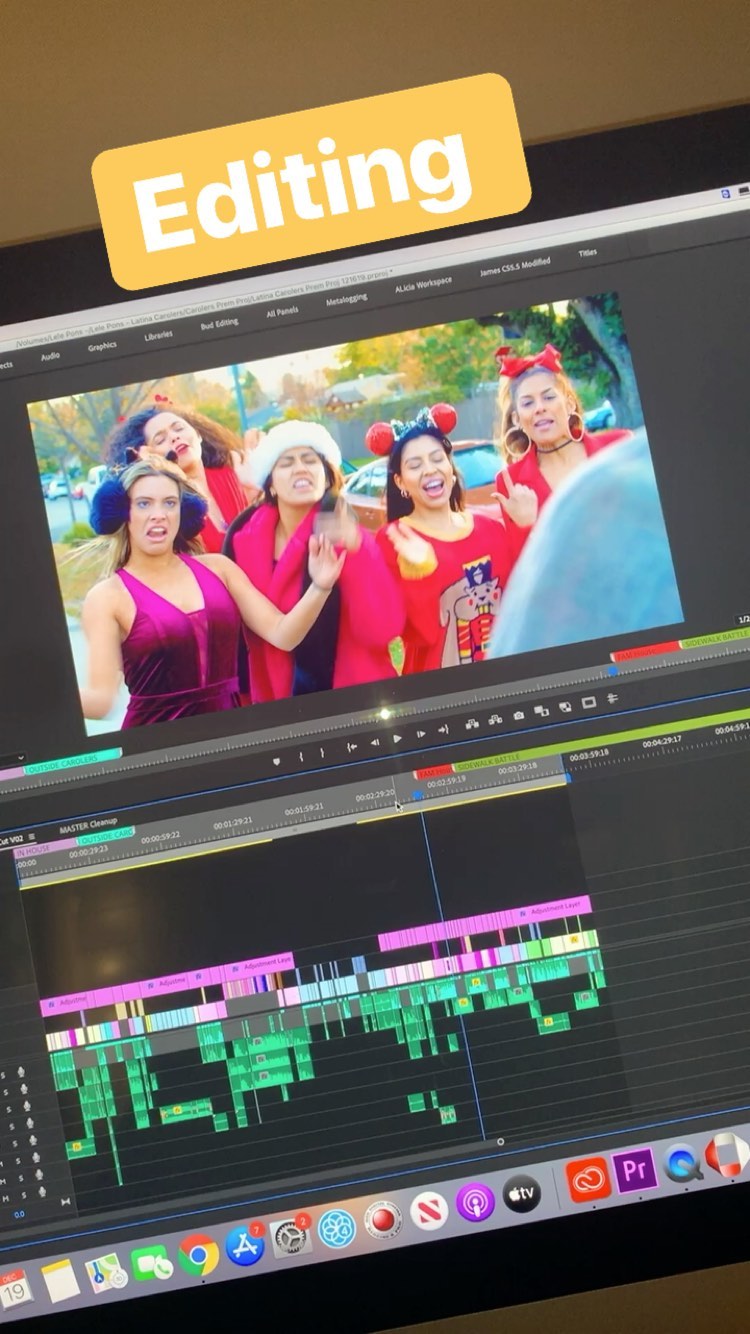Switch to ALicia Workspace

(423, 284)
